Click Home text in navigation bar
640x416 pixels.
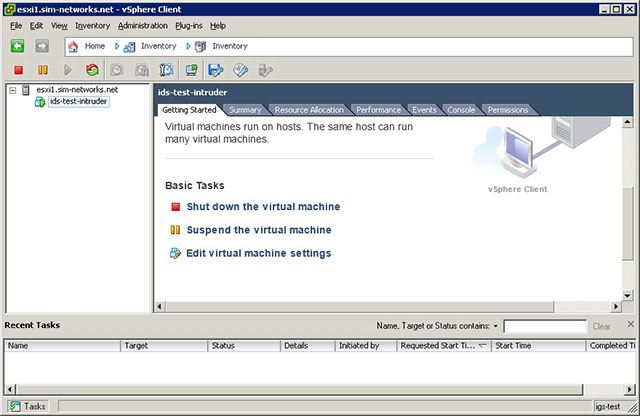[95, 46]
